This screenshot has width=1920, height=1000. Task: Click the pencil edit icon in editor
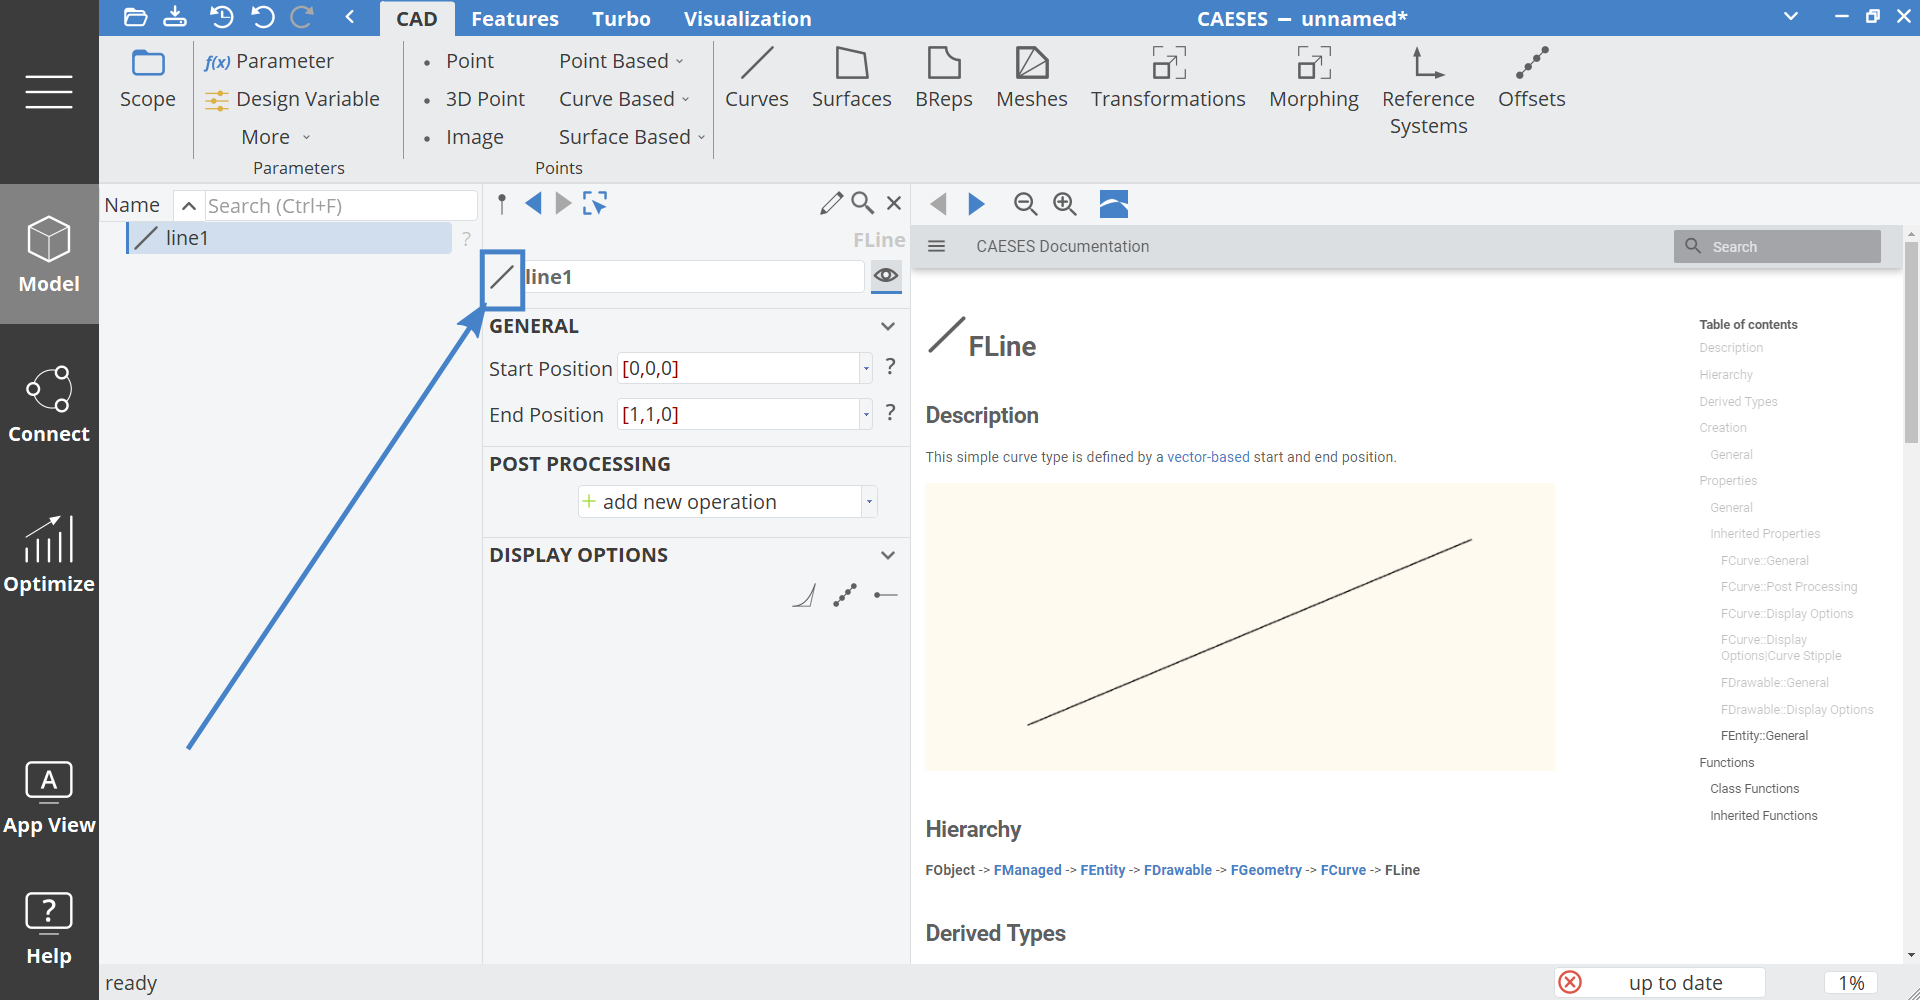(831, 204)
